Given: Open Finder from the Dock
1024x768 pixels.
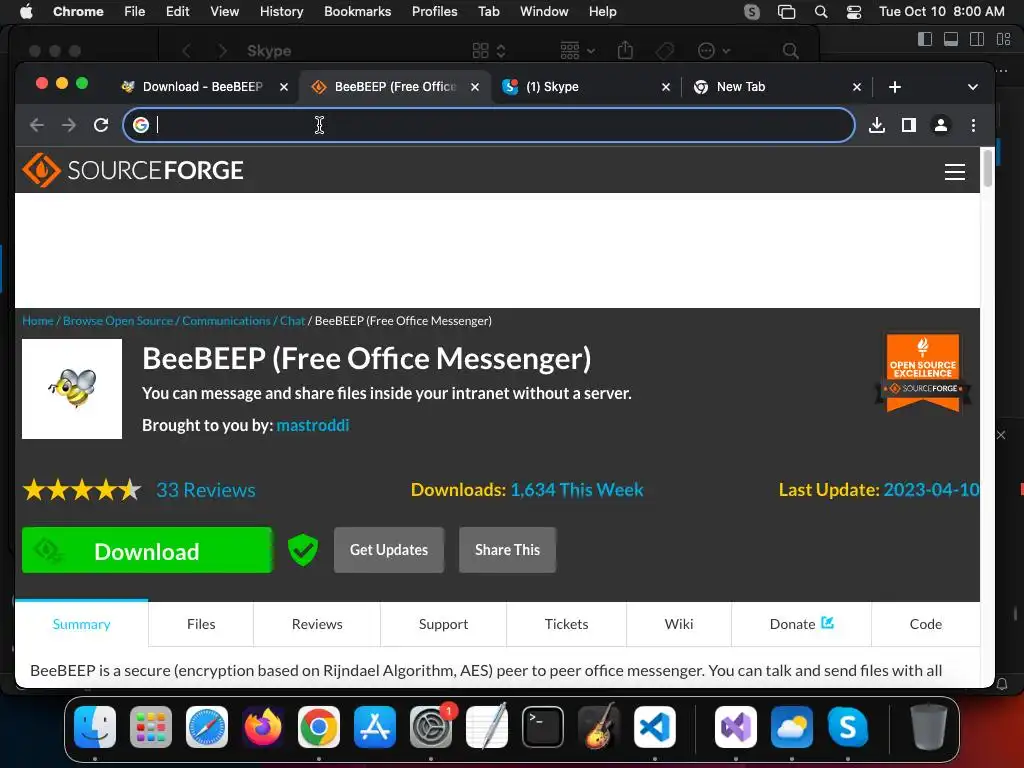Looking at the screenshot, I should [95, 727].
